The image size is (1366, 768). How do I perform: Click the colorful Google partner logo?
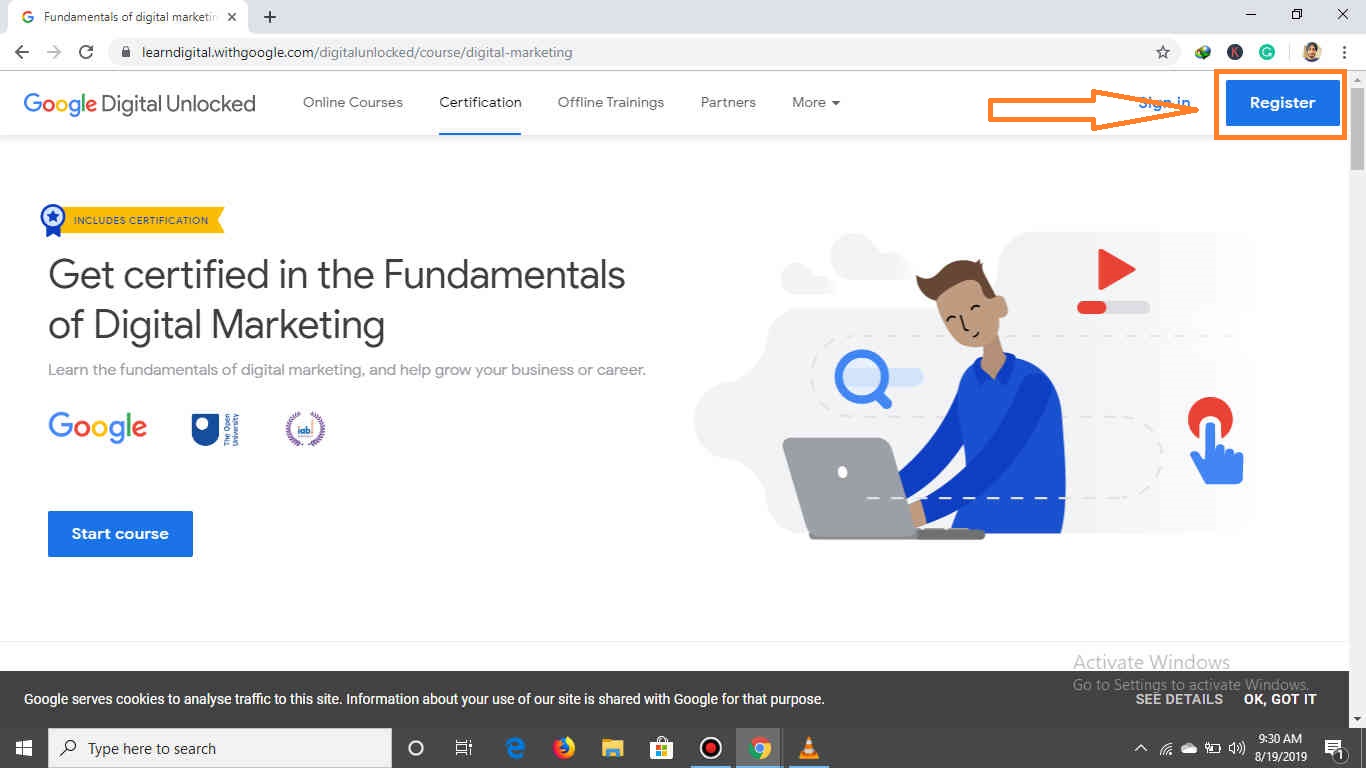point(98,428)
